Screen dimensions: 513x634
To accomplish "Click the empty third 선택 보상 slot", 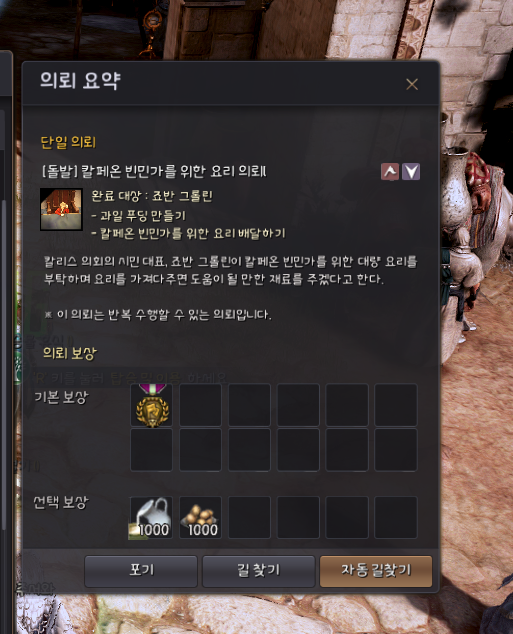I will coord(249,518).
